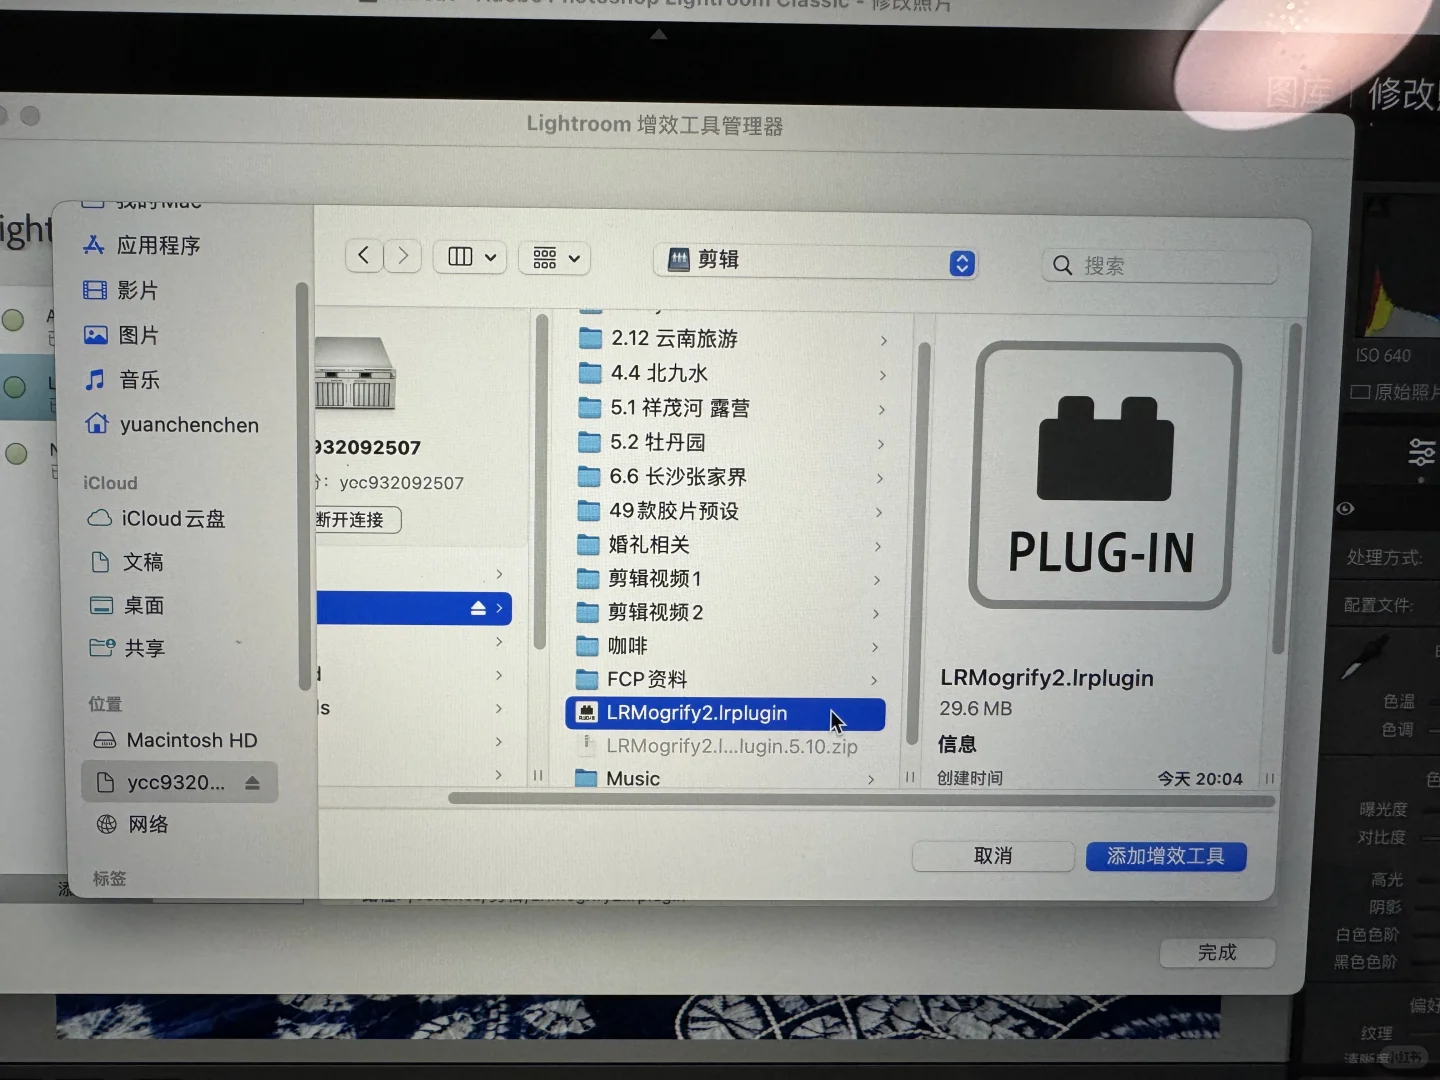The image size is (1440, 1080).
Task: Expand the 婚礼相关 folder chevron
Action: (877, 546)
